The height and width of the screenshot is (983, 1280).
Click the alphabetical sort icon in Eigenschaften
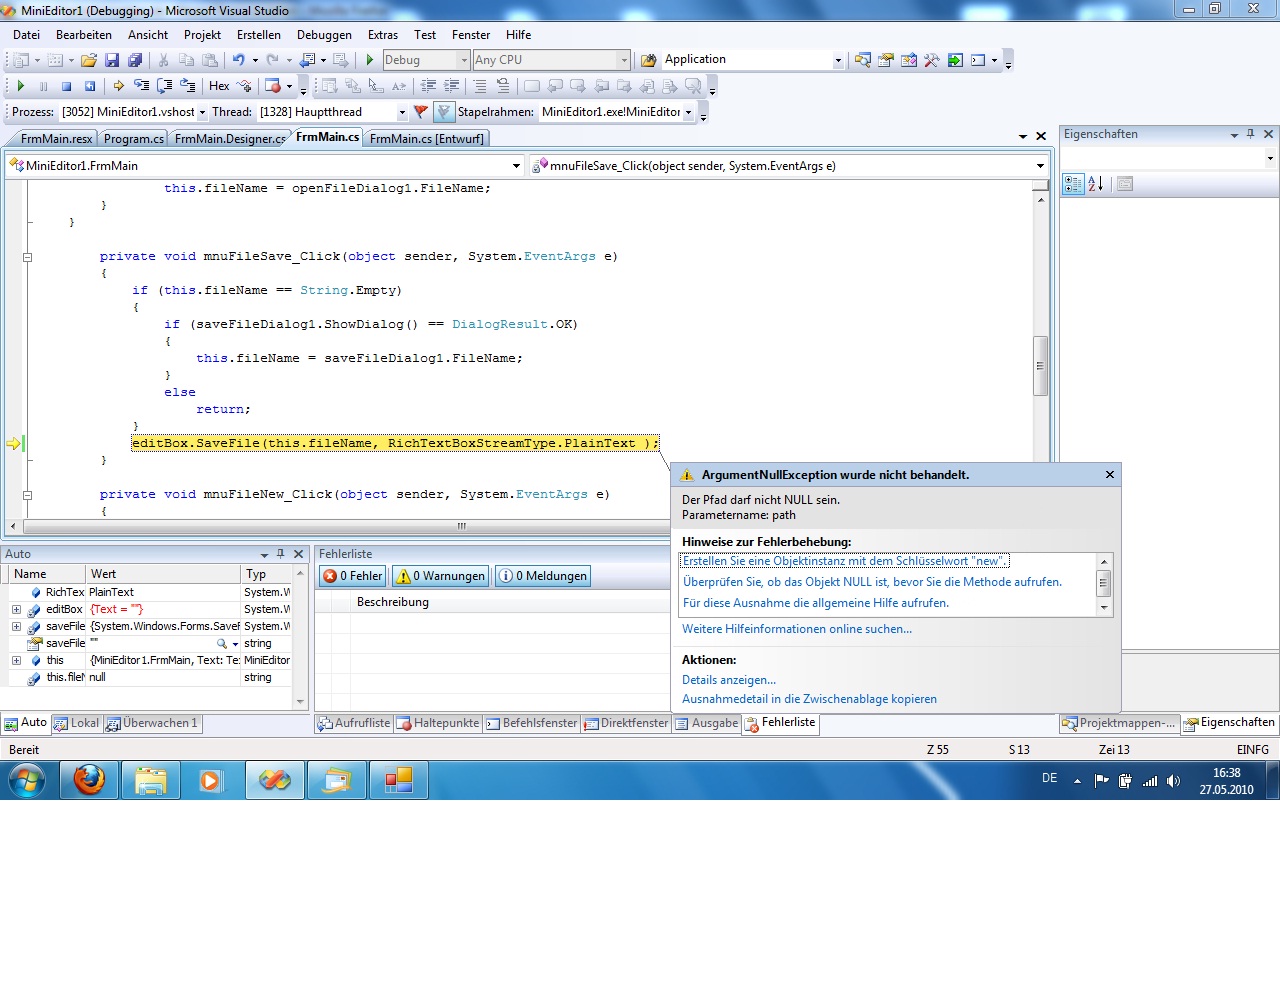click(x=1096, y=184)
